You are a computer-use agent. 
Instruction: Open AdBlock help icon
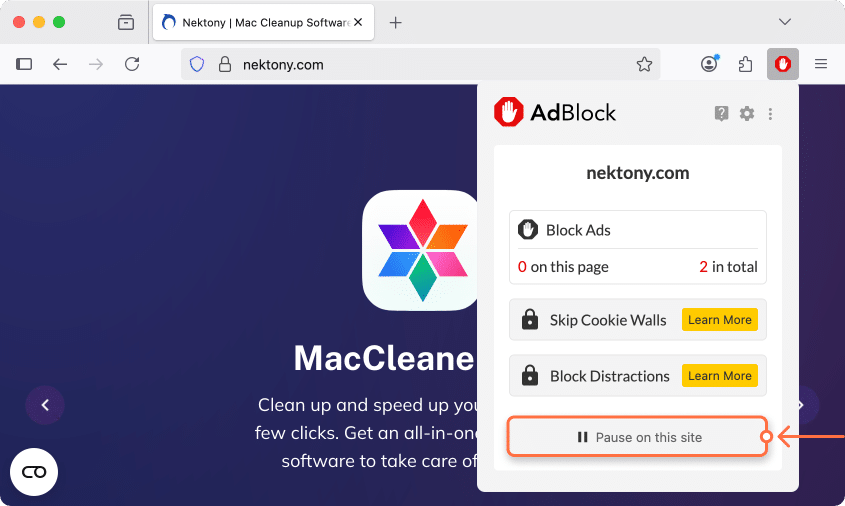point(722,114)
